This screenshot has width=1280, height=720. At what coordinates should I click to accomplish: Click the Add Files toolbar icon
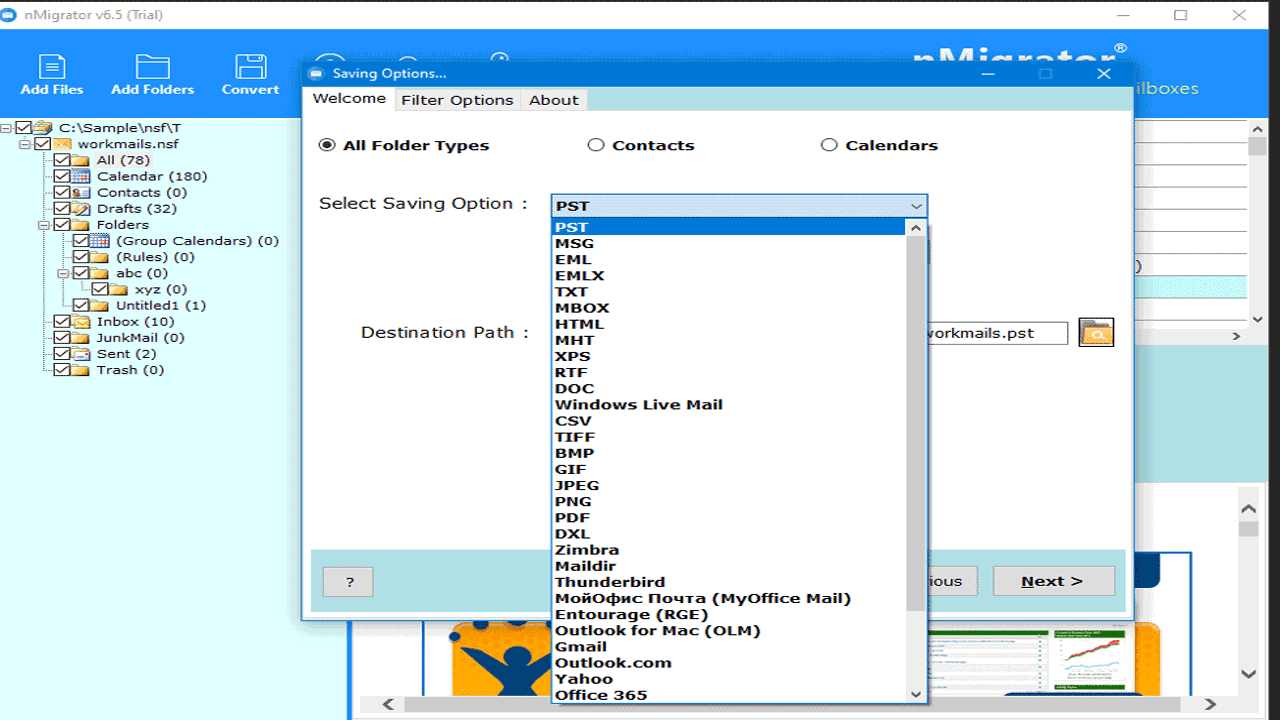(52, 67)
